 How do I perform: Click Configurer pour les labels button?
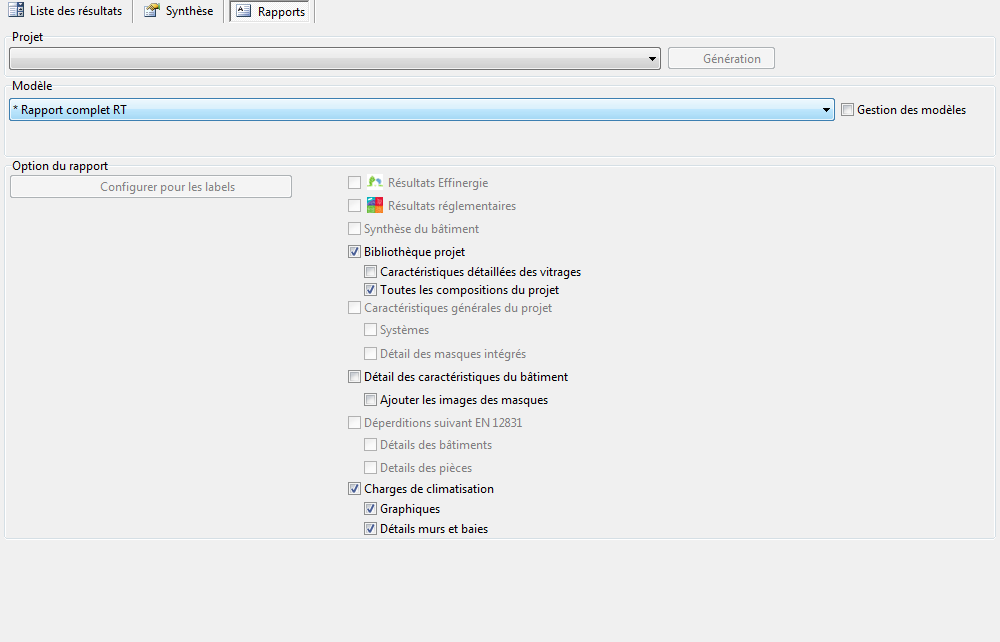[151, 187]
